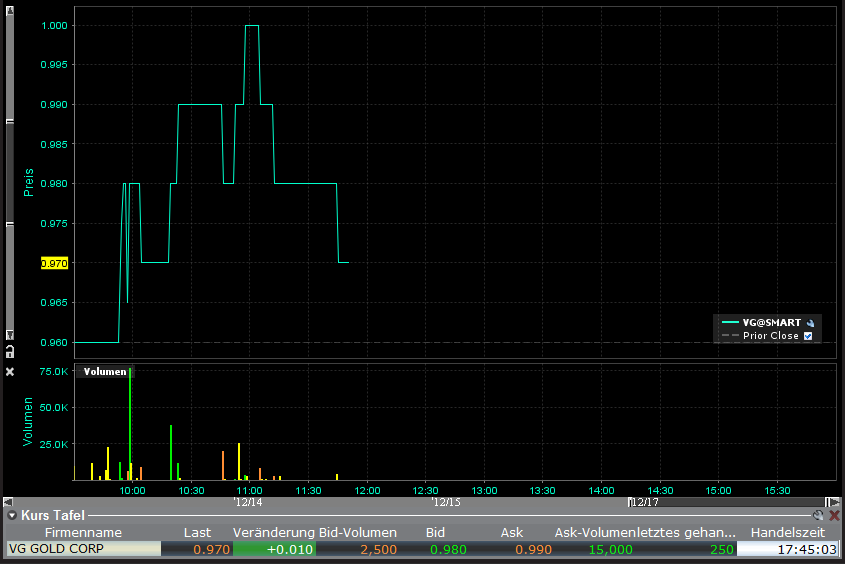Select the VG GOLD CORP row
The width and height of the screenshot is (845, 564).
[83, 549]
